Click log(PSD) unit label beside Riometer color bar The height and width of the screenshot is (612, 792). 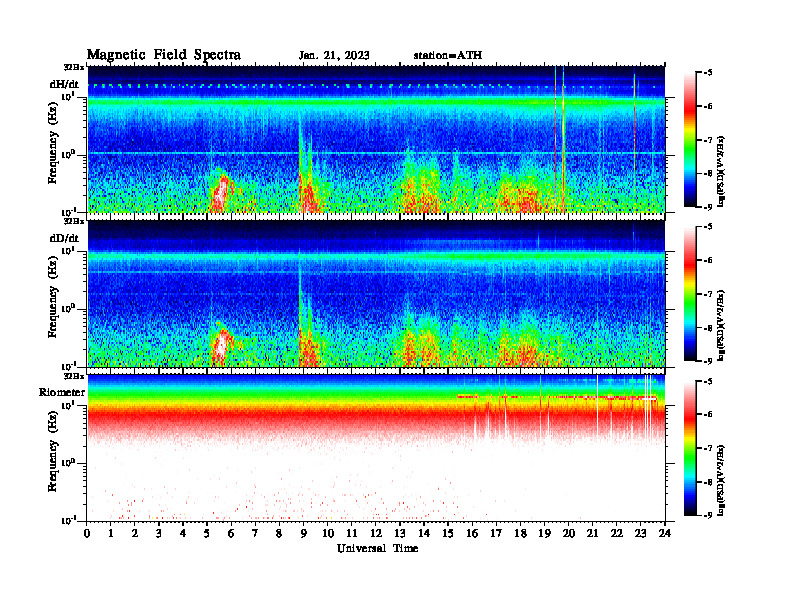coord(721,480)
